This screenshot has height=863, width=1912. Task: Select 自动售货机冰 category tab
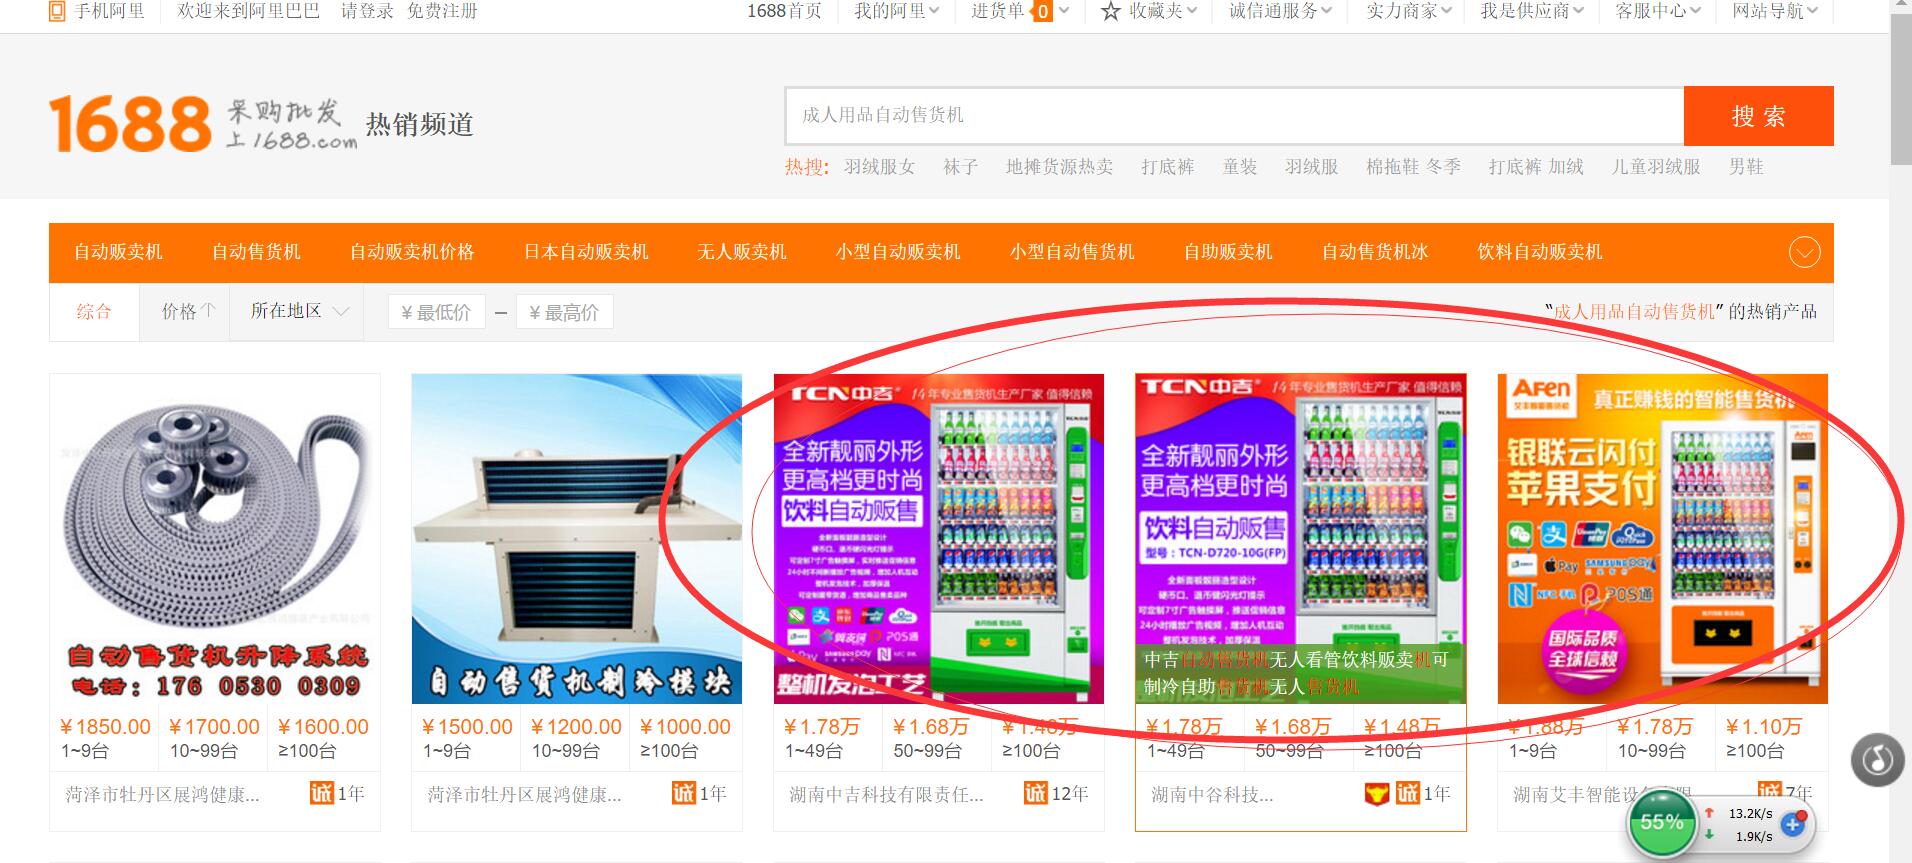1375,252
